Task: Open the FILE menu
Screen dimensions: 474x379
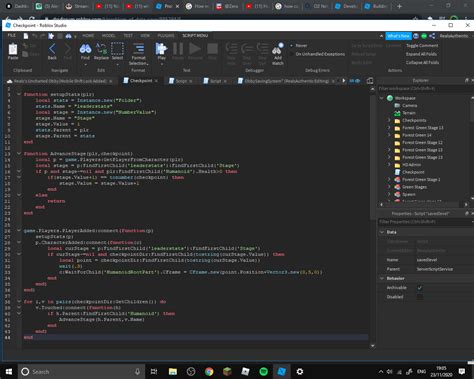Action: point(12,35)
